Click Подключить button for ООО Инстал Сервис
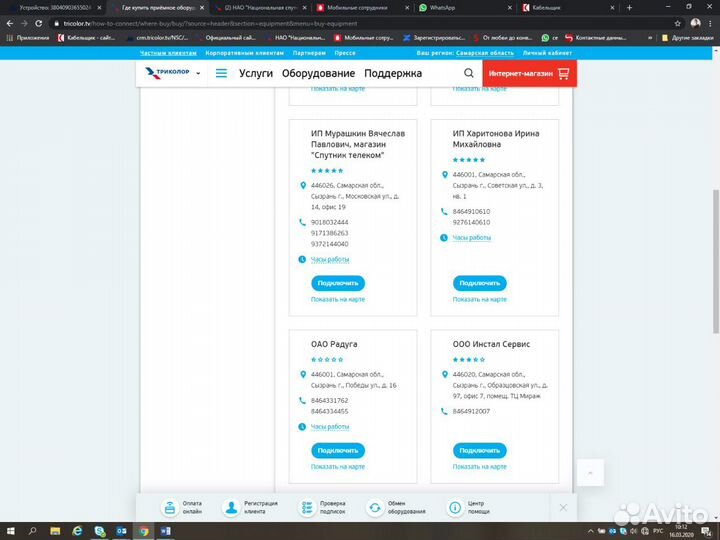This screenshot has height=540, width=720. point(480,451)
